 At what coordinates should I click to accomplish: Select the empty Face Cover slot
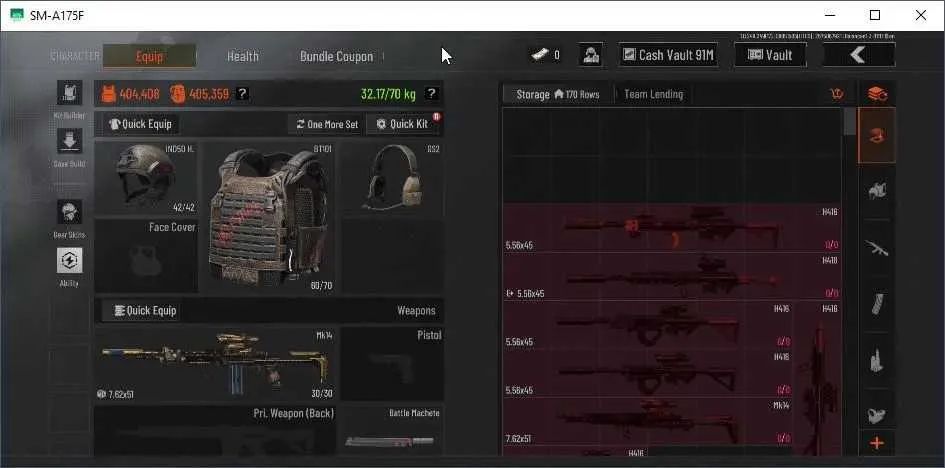tap(146, 255)
